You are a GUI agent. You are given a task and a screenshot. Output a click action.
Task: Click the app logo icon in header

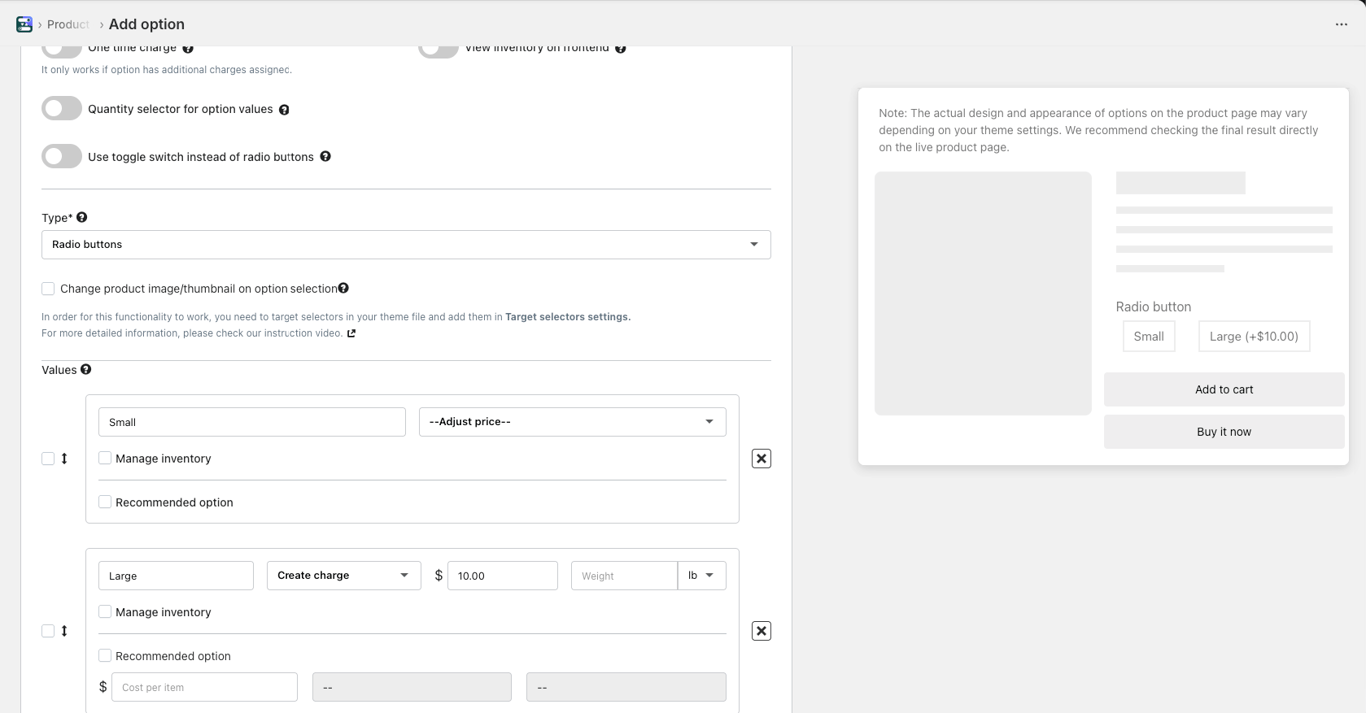pos(24,24)
